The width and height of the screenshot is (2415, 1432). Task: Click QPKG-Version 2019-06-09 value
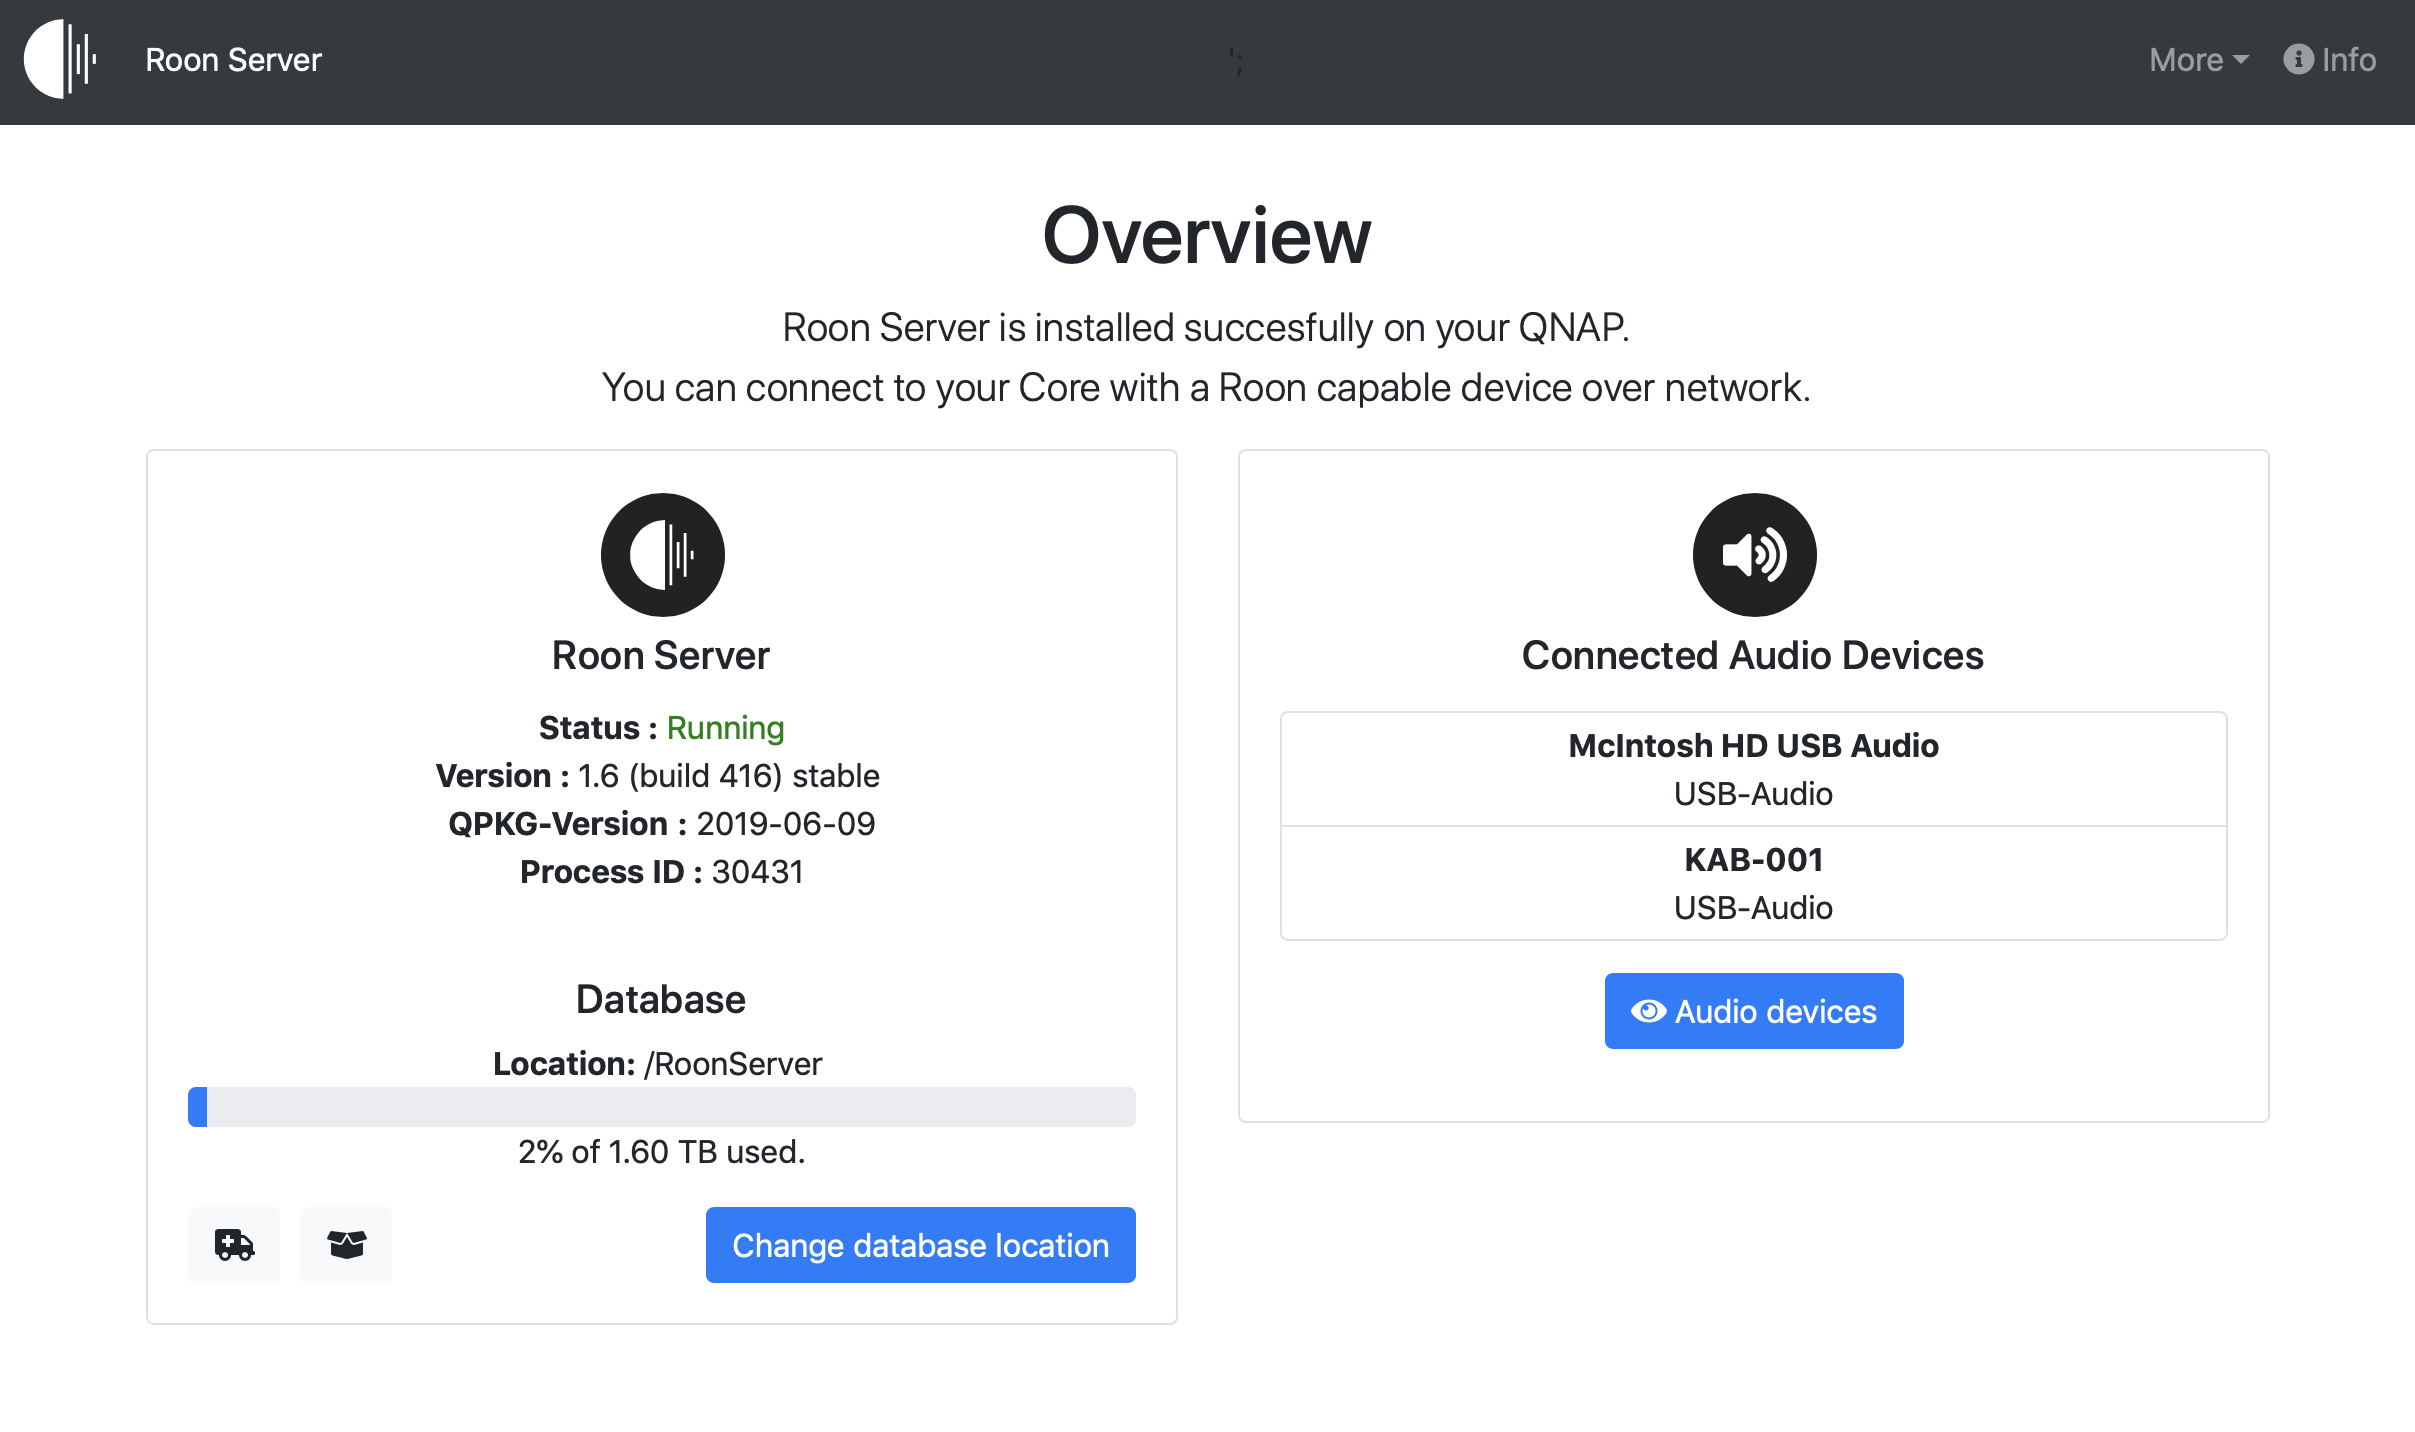click(786, 824)
